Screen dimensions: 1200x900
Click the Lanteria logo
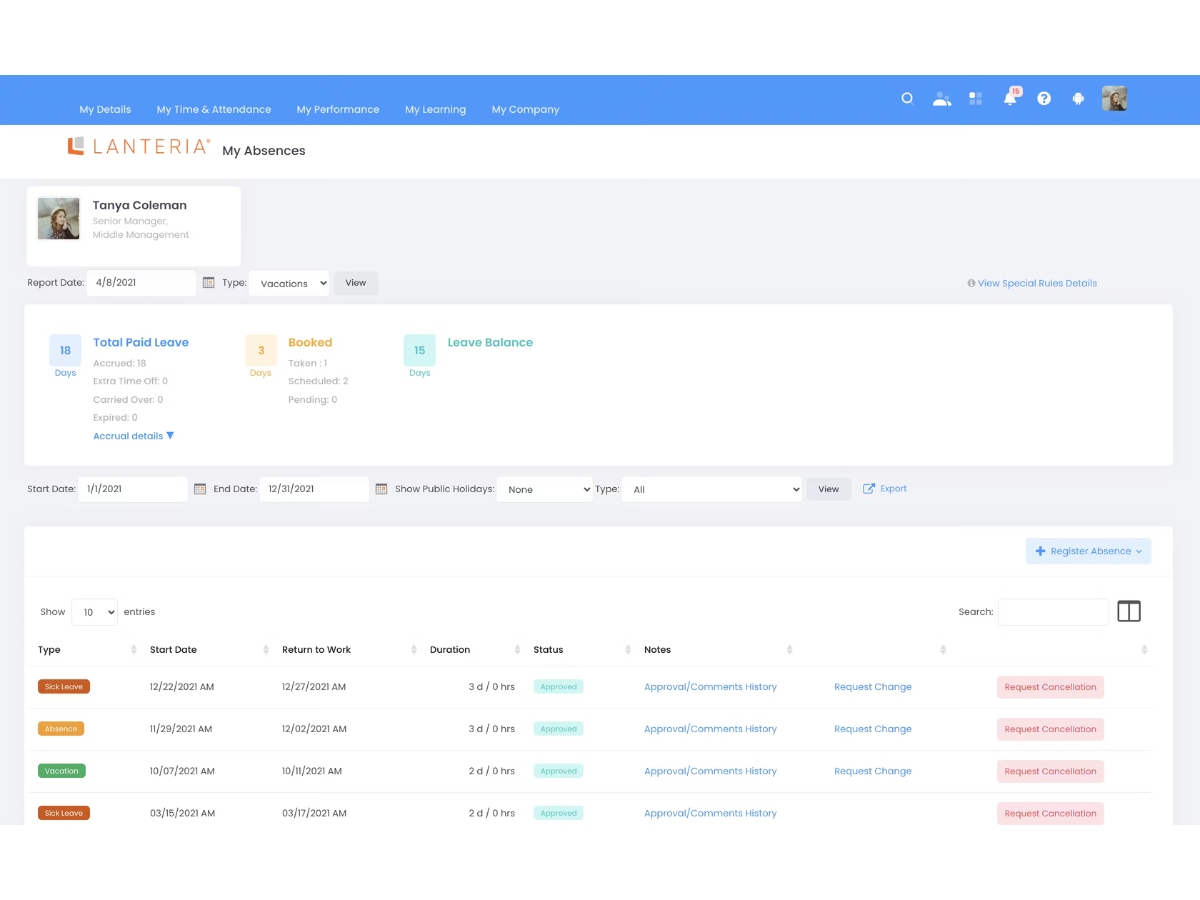138,147
